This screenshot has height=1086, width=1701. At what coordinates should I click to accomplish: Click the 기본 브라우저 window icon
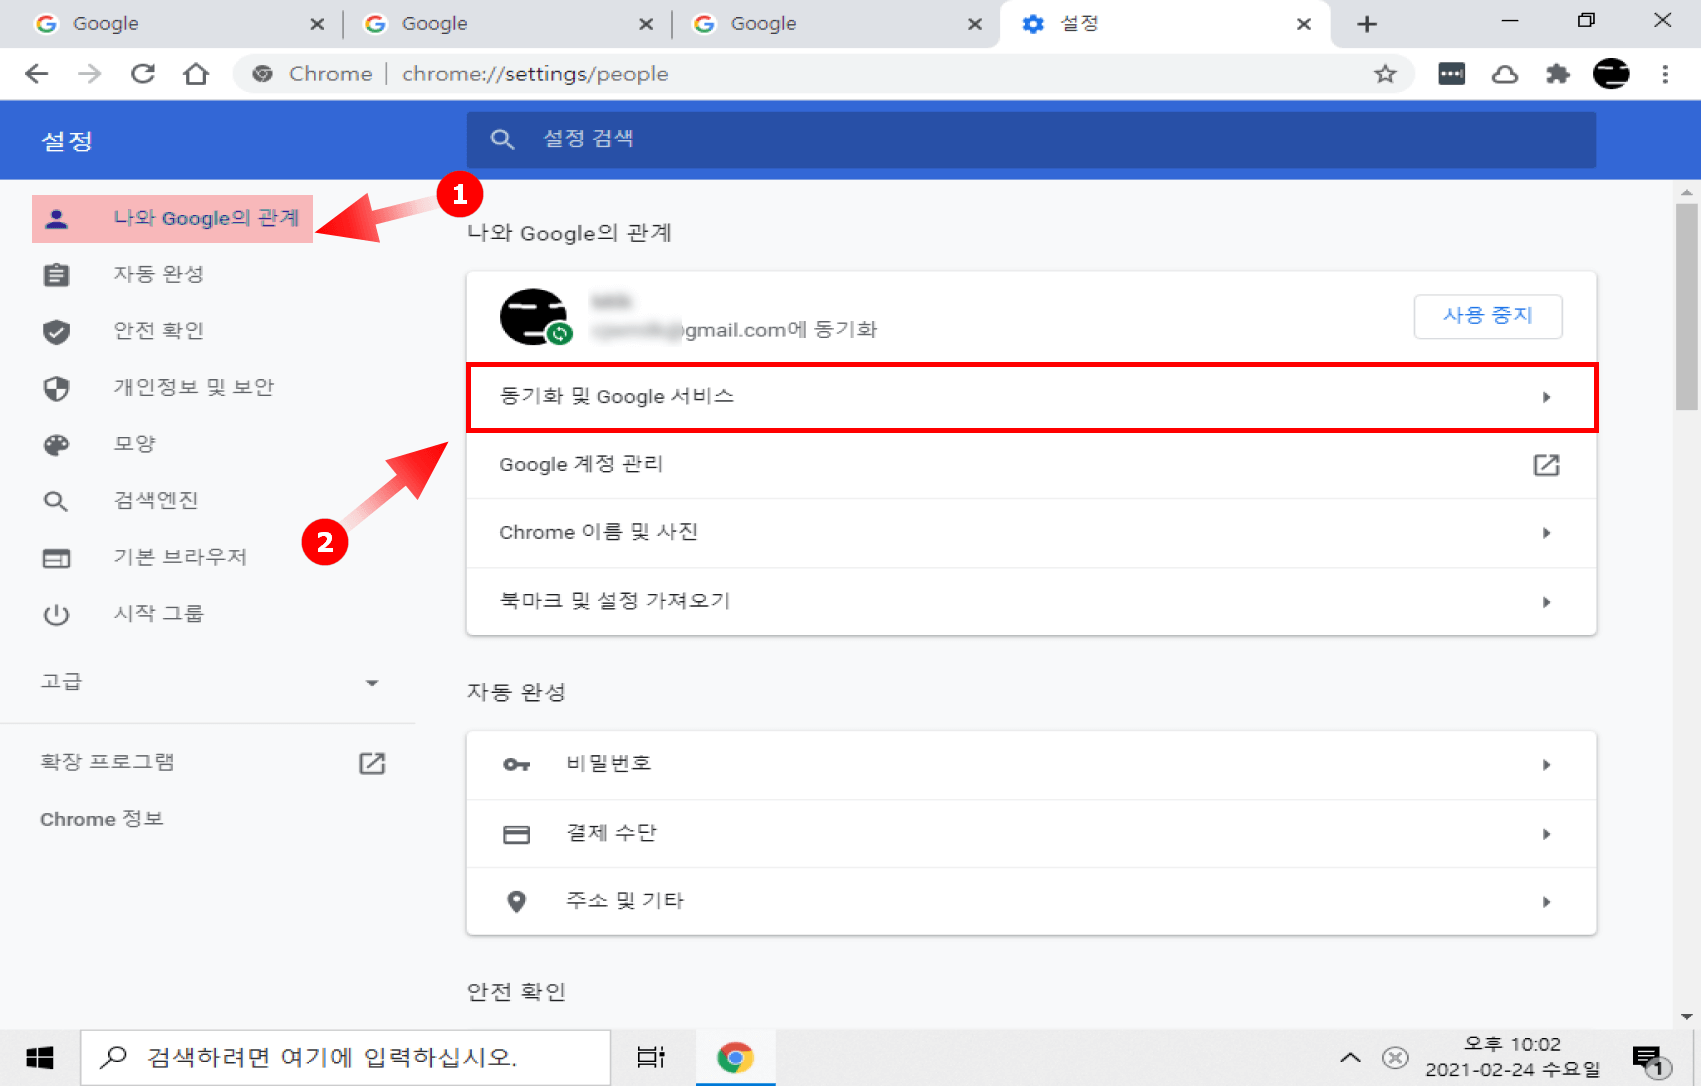click(57, 558)
